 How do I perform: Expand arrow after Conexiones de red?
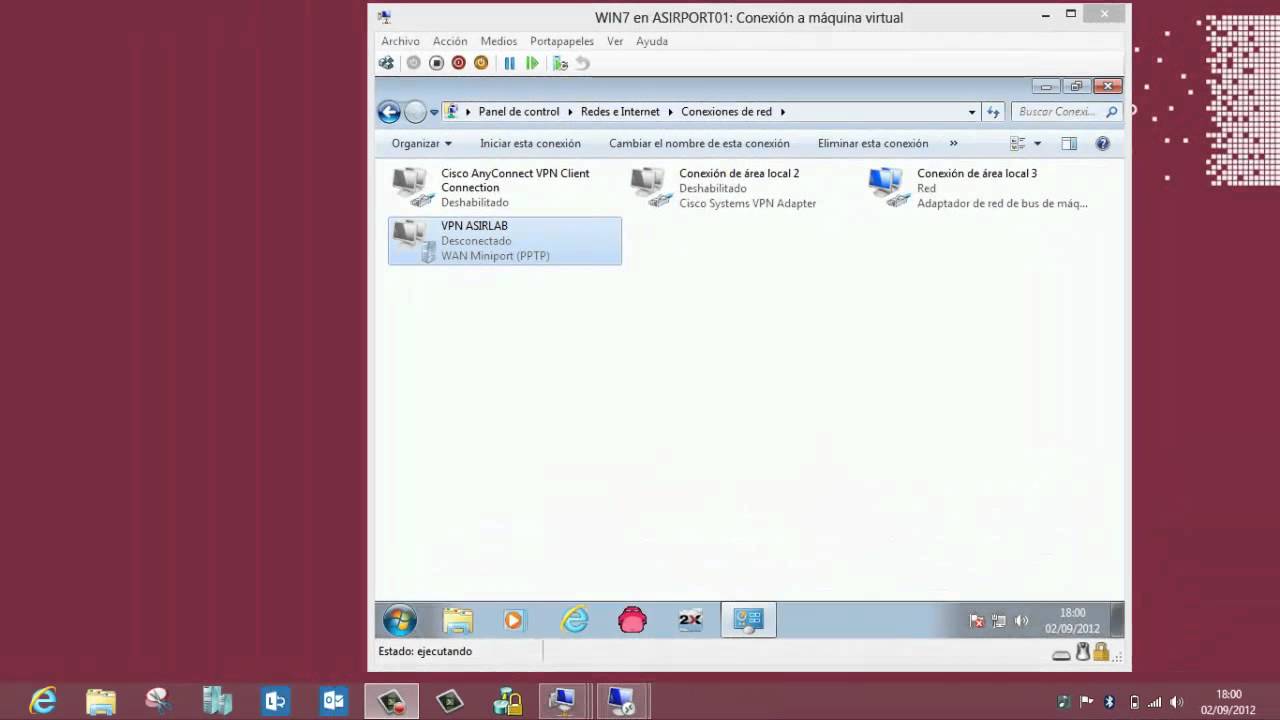[x=783, y=112]
